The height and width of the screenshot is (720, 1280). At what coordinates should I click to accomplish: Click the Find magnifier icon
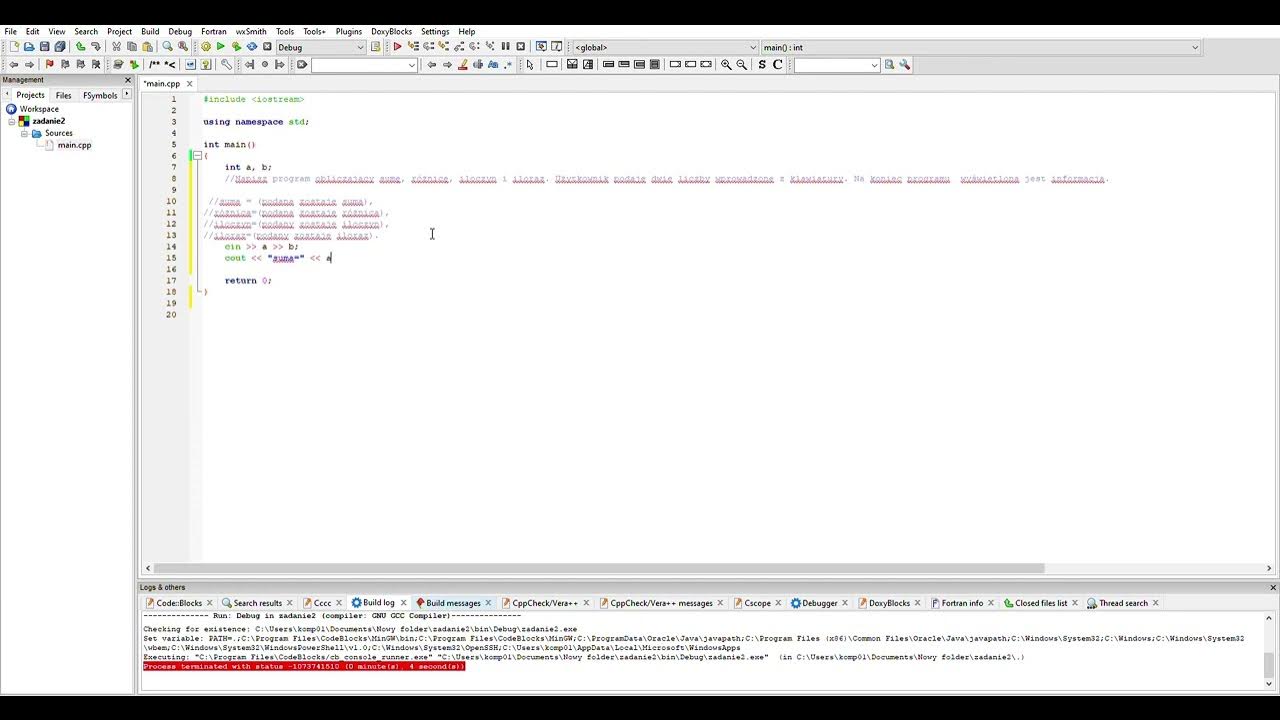tap(167, 47)
